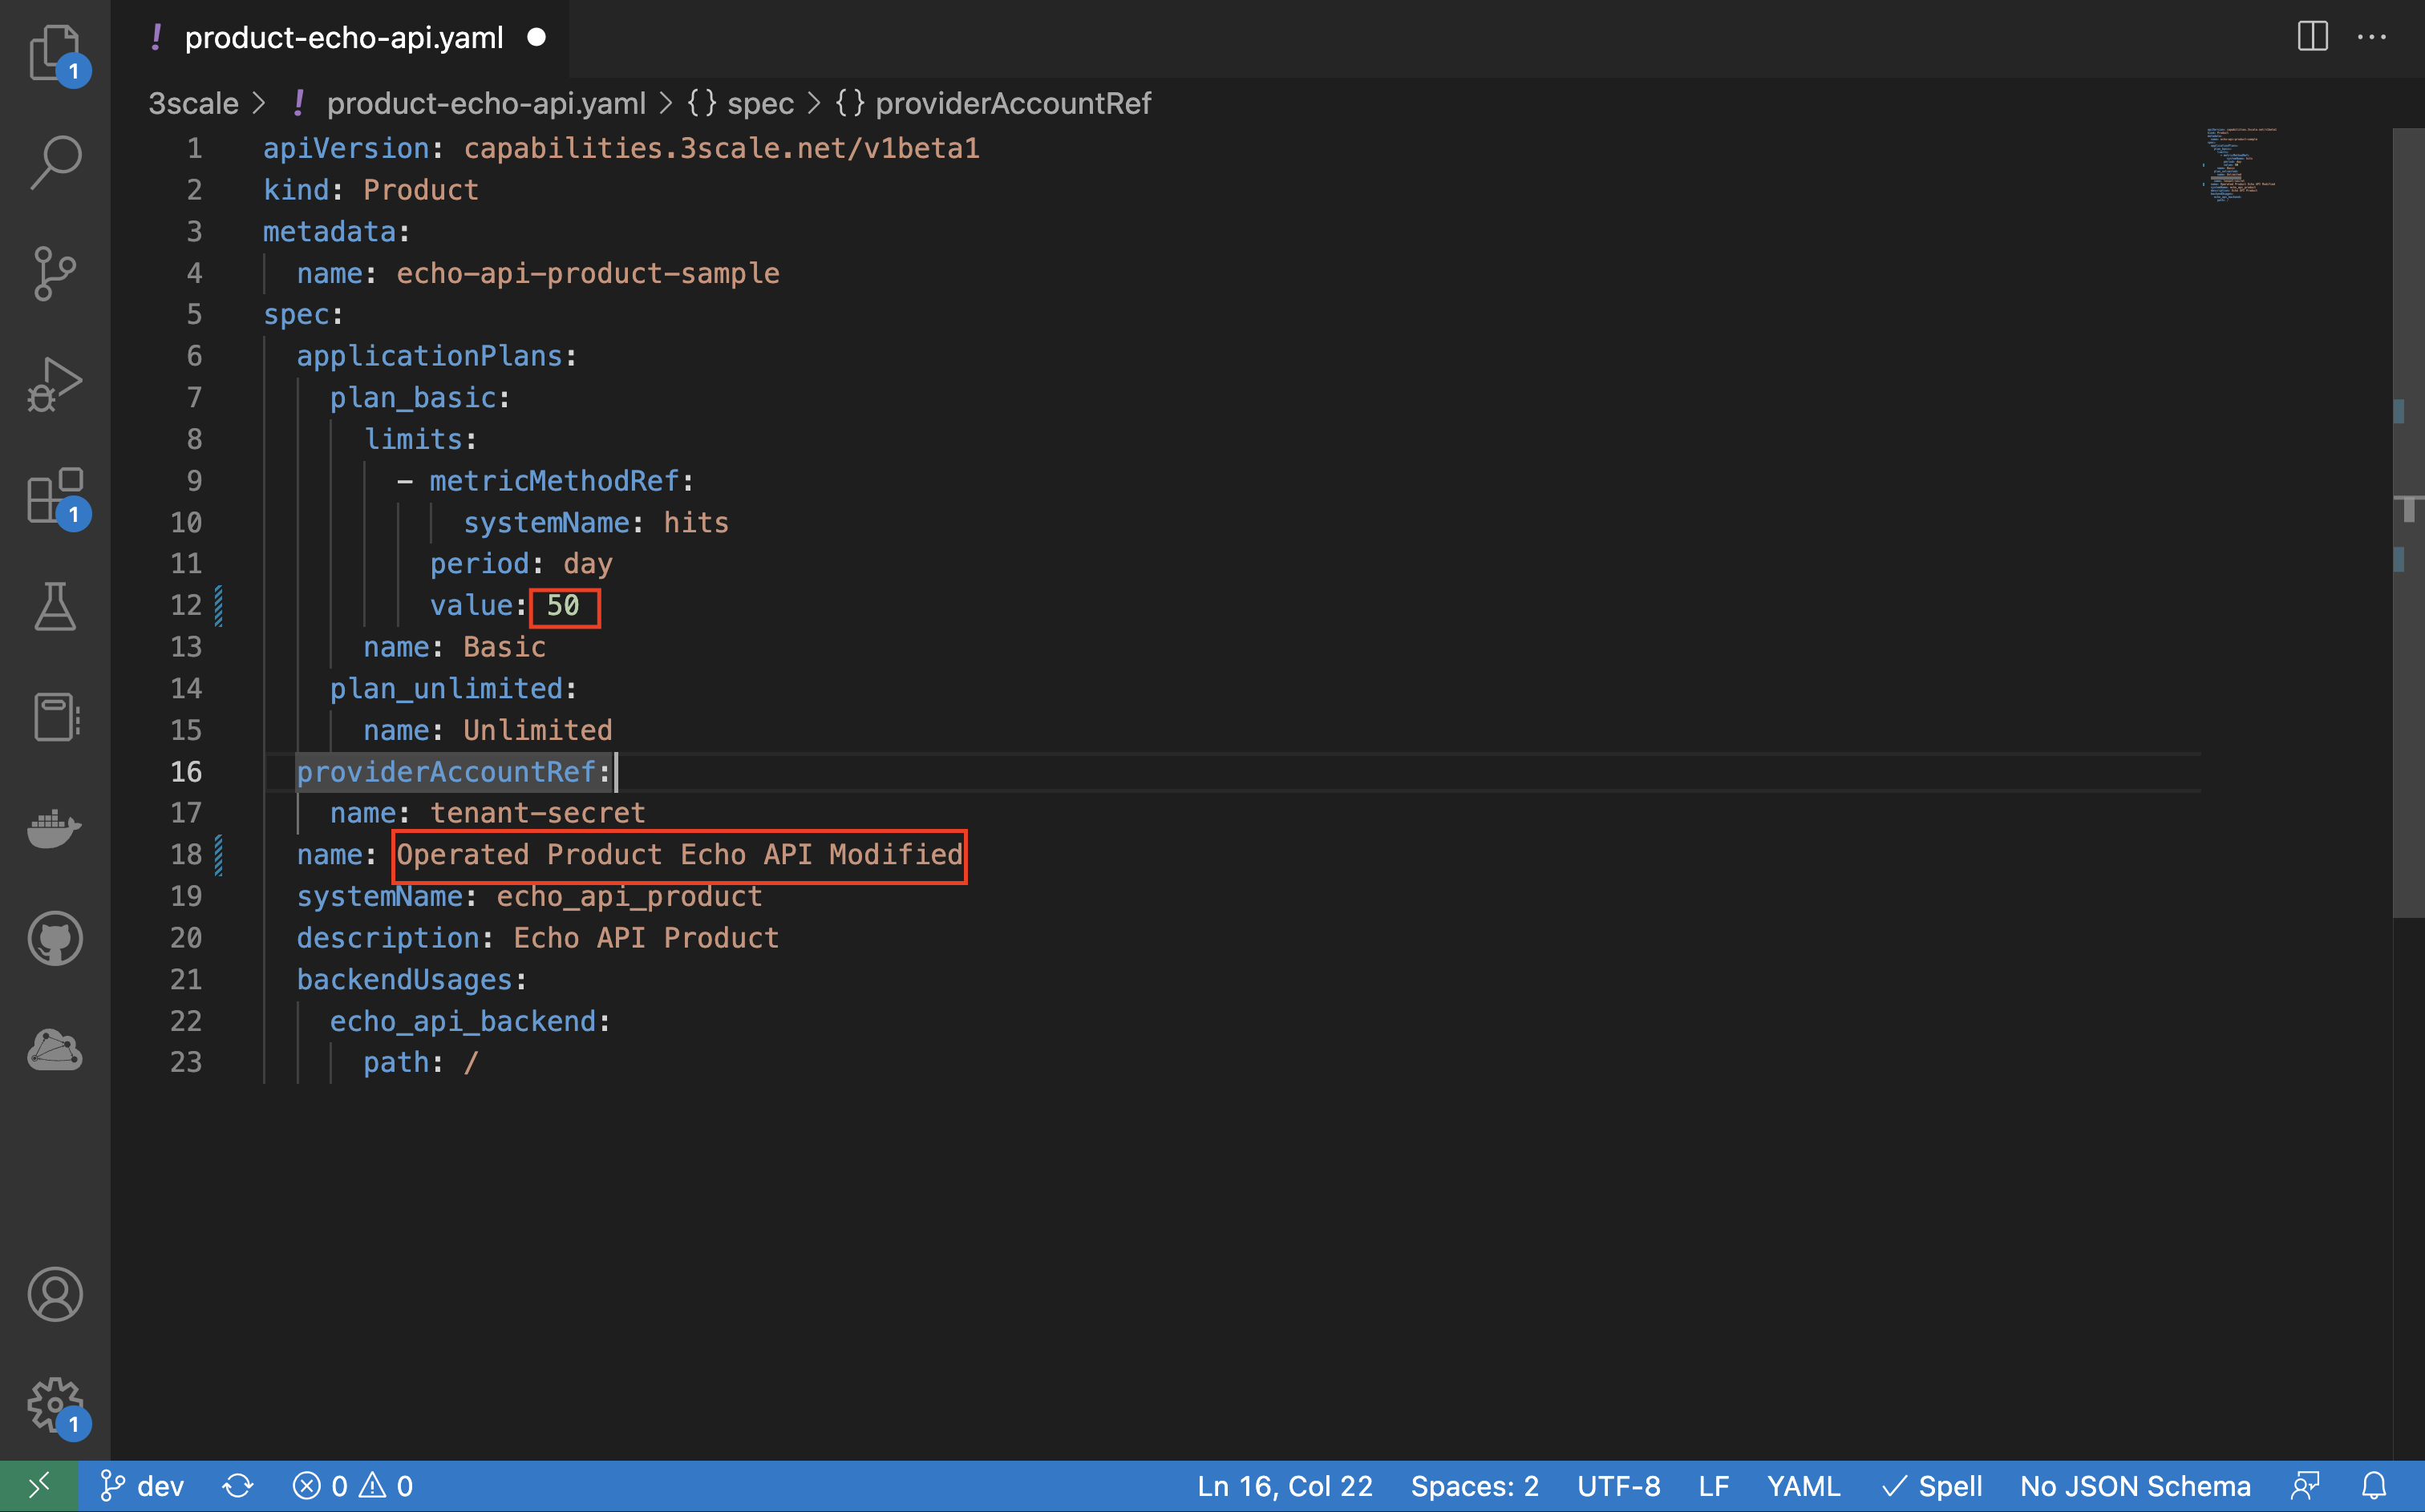Open the Extensions view
The width and height of the screenshot is (2425, 1512).
54,496
